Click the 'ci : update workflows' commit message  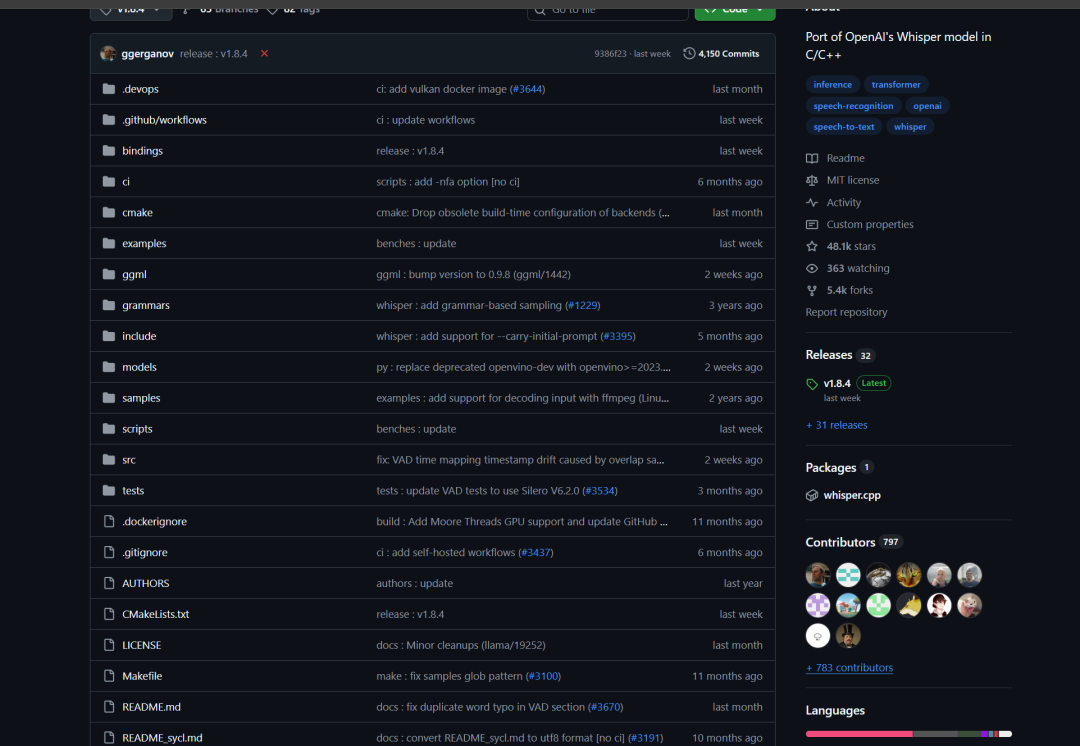(425, 120)
